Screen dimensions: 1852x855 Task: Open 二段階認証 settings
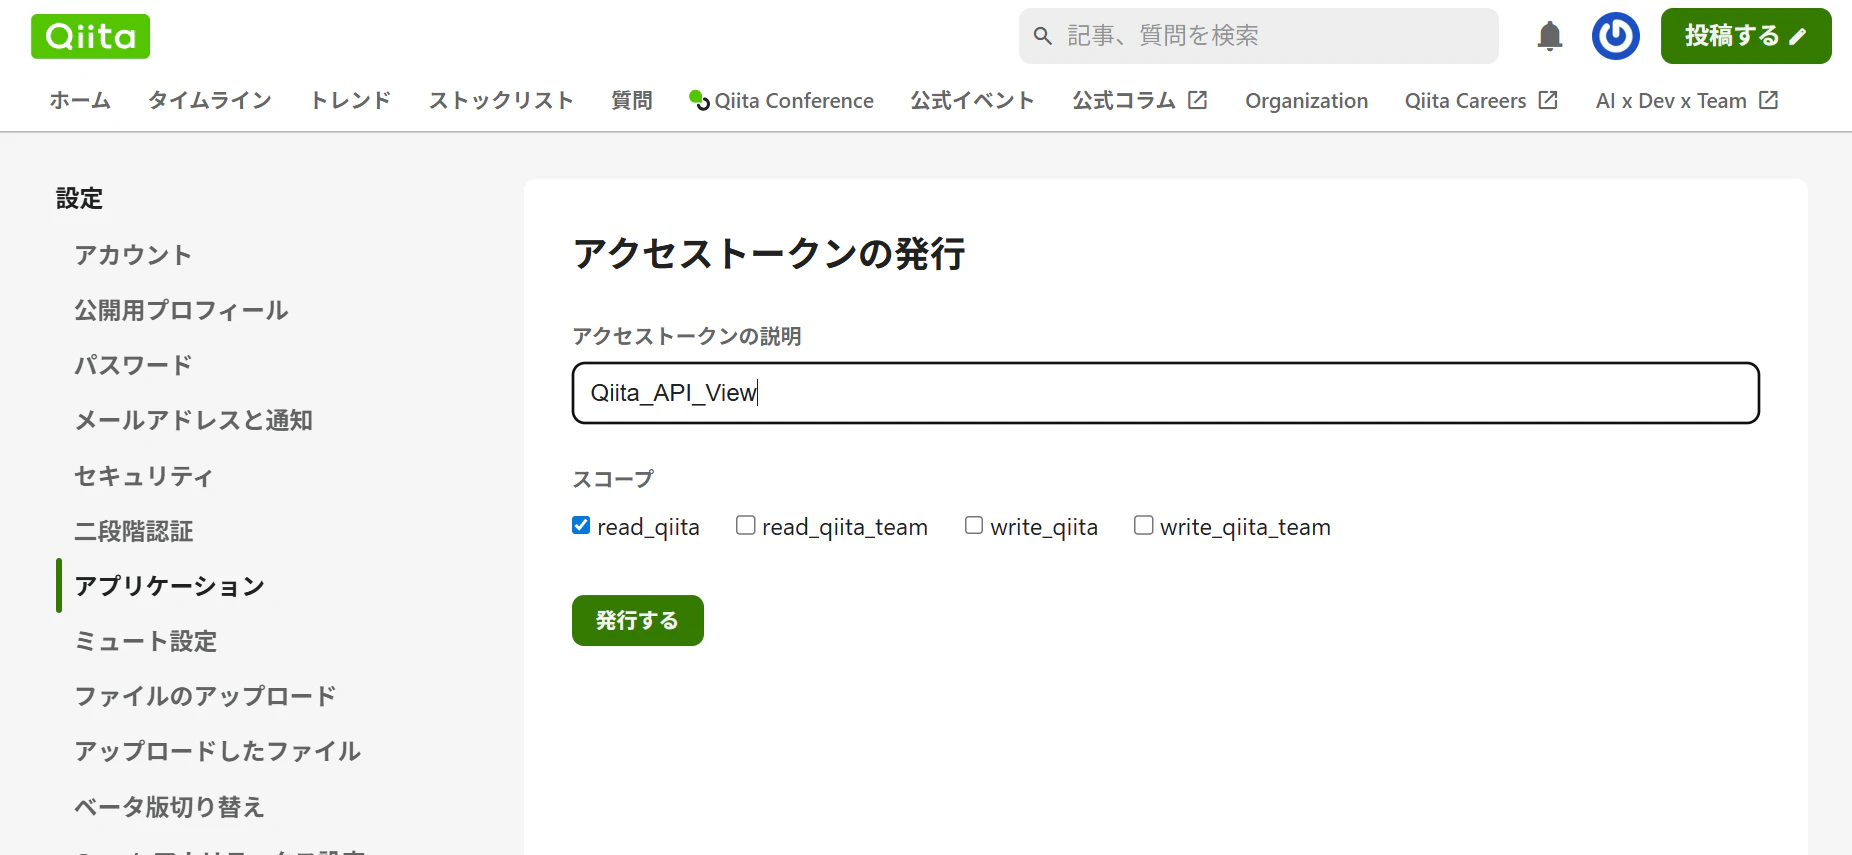tap(134, 531)
